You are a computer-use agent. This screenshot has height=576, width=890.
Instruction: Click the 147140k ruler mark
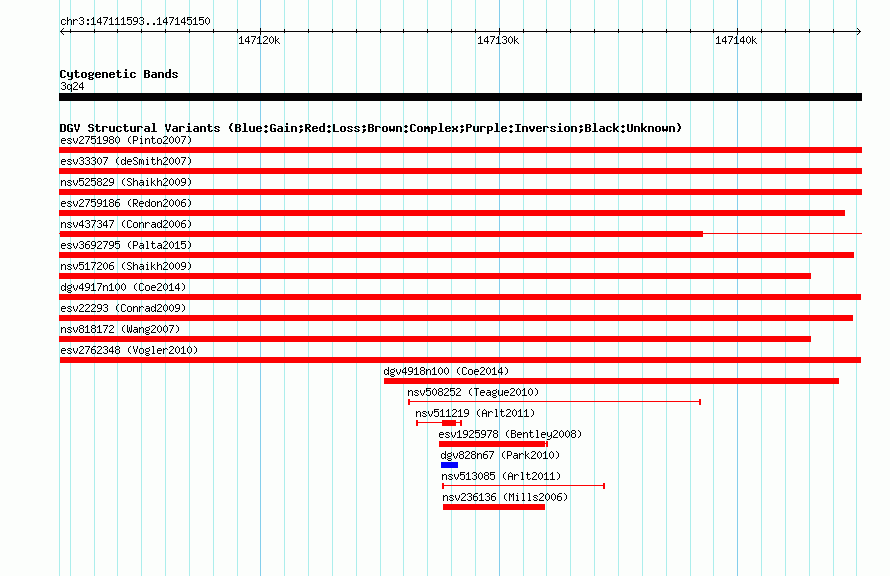coord(736,40)
